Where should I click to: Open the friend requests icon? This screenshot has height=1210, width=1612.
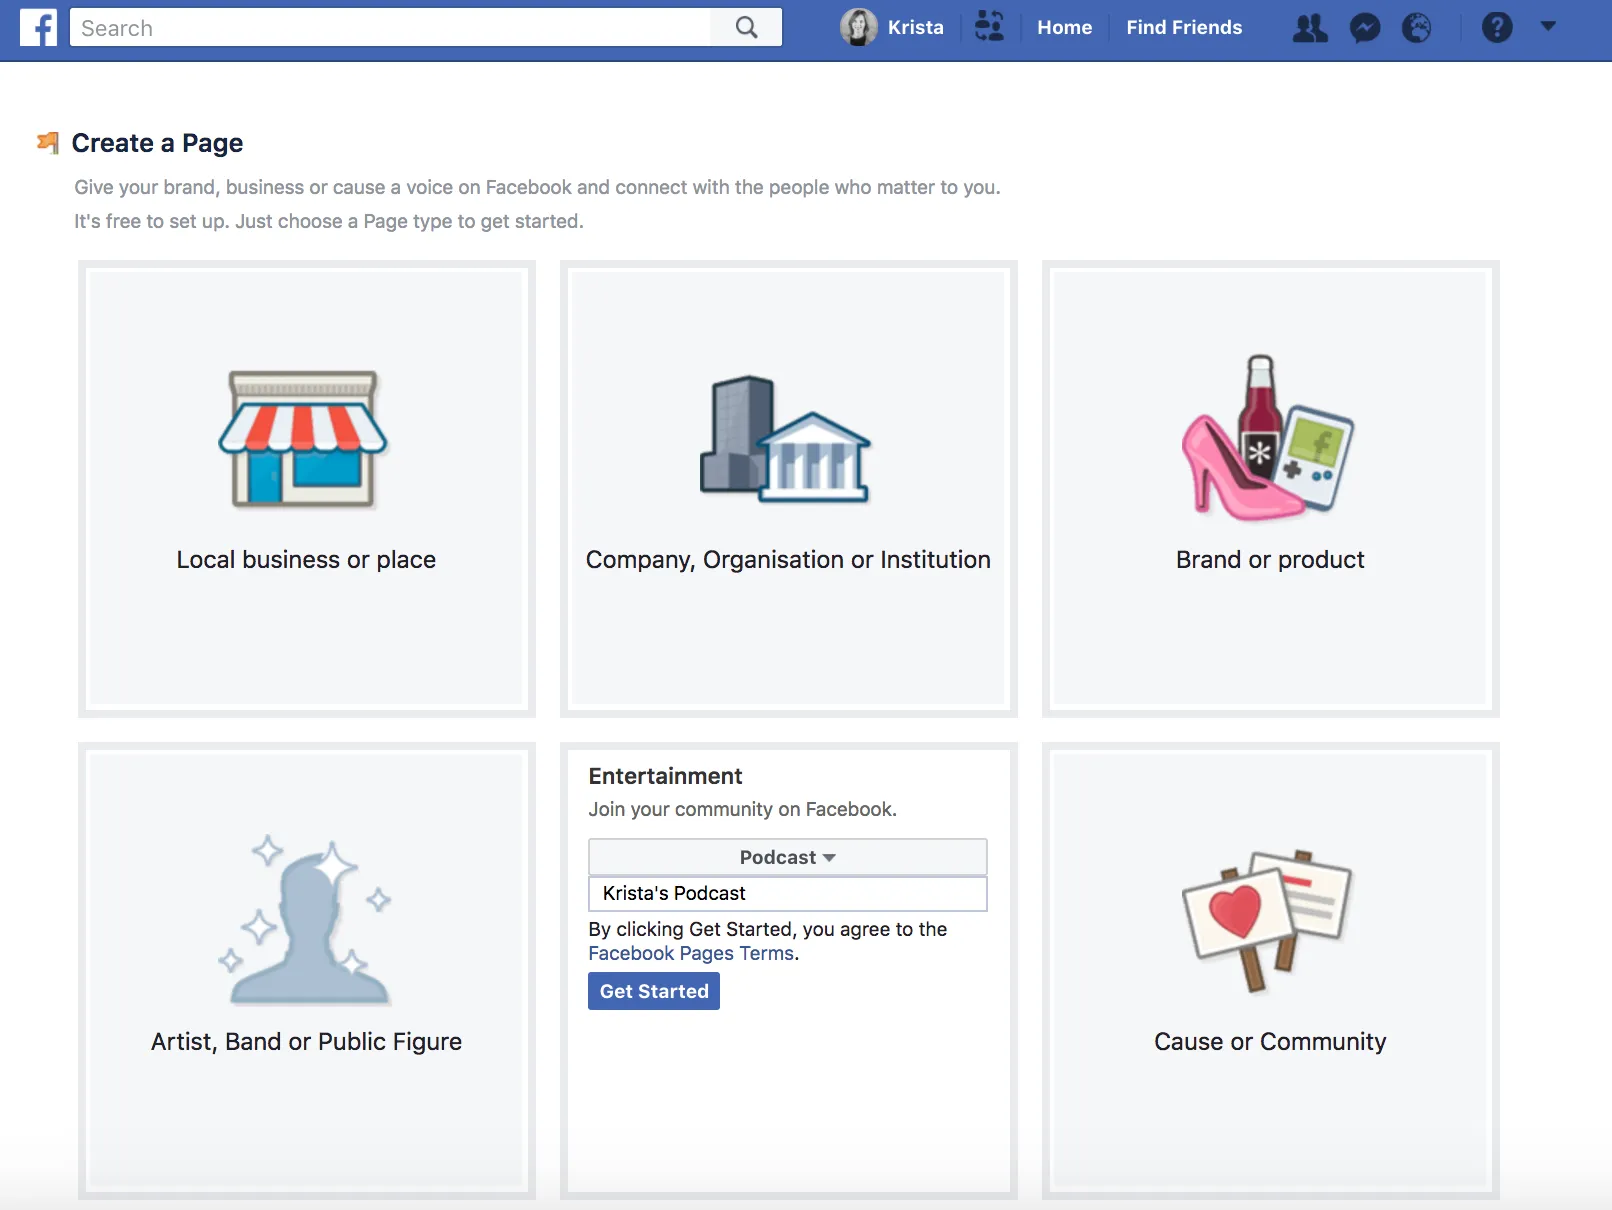point(1310,28)
